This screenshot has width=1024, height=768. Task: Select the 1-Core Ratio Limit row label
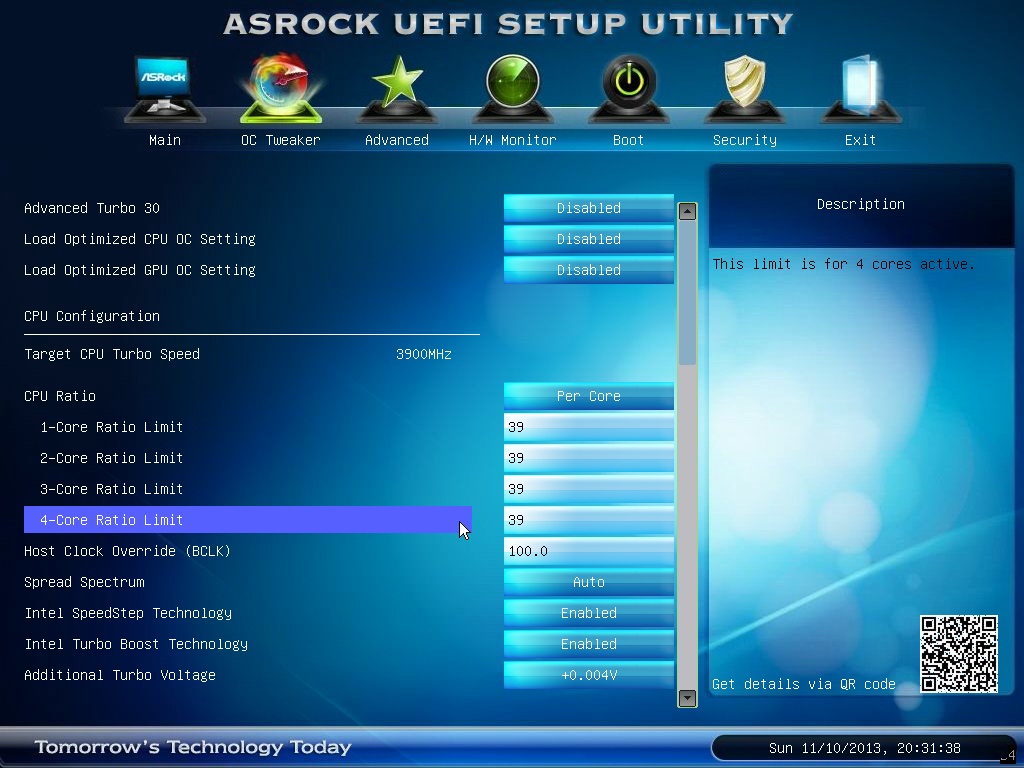click(x=112, y=426)
